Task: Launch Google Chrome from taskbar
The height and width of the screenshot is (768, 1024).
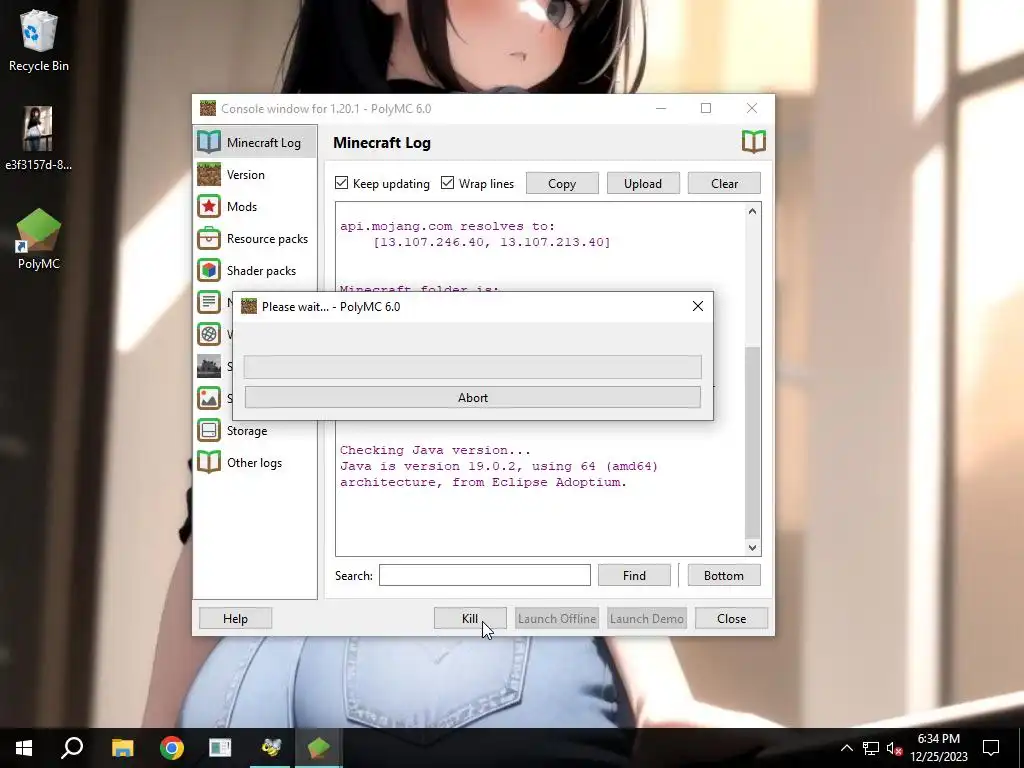Action: [x=172, y=748]
